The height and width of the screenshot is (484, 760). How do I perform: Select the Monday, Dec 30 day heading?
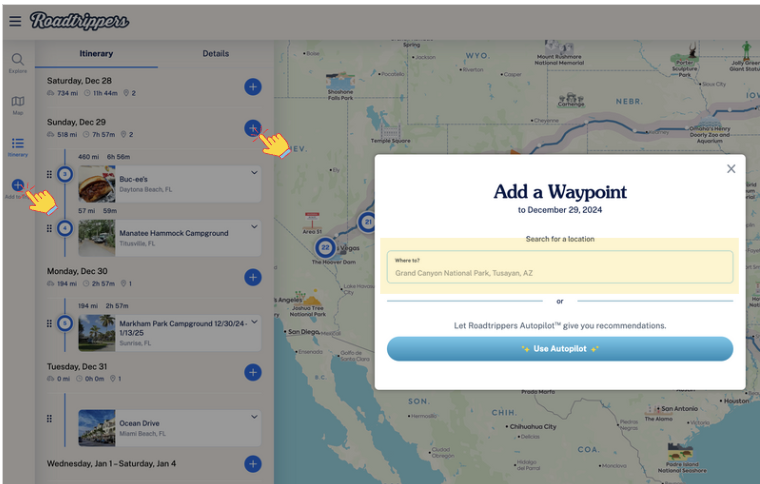coord(77,271)
